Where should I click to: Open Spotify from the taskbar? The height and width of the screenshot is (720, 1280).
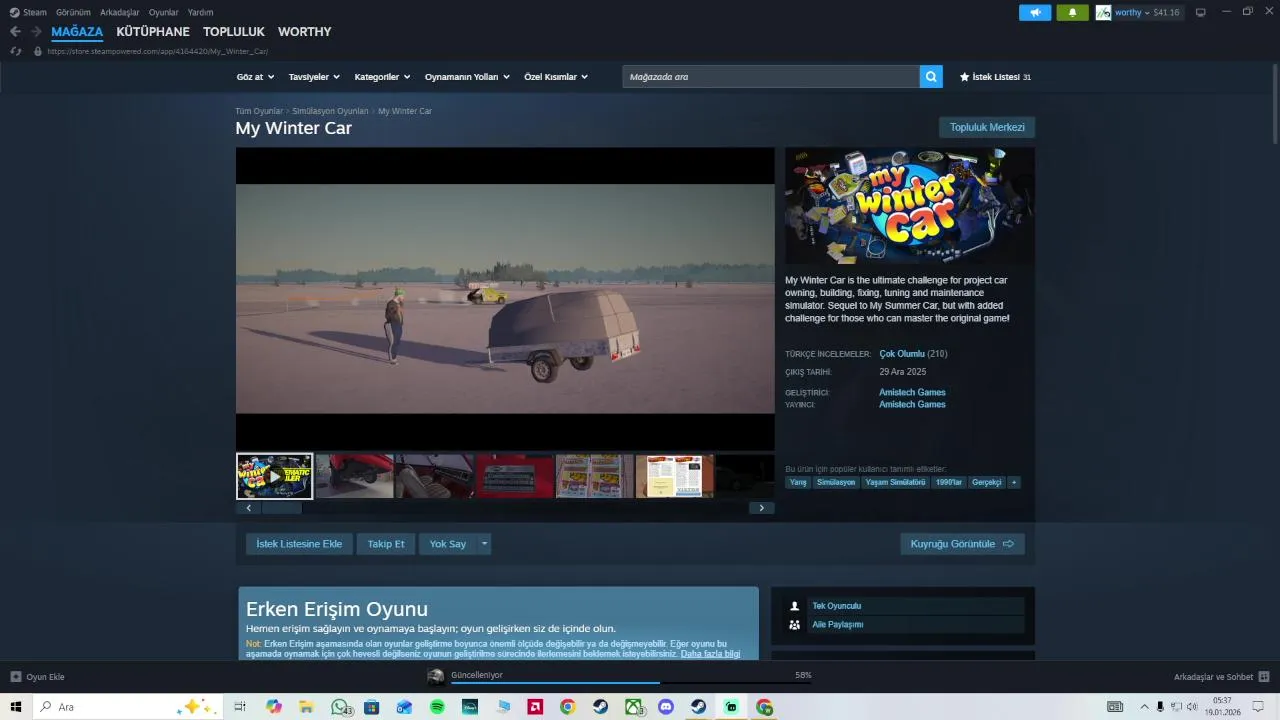click(x=437, y=707)
